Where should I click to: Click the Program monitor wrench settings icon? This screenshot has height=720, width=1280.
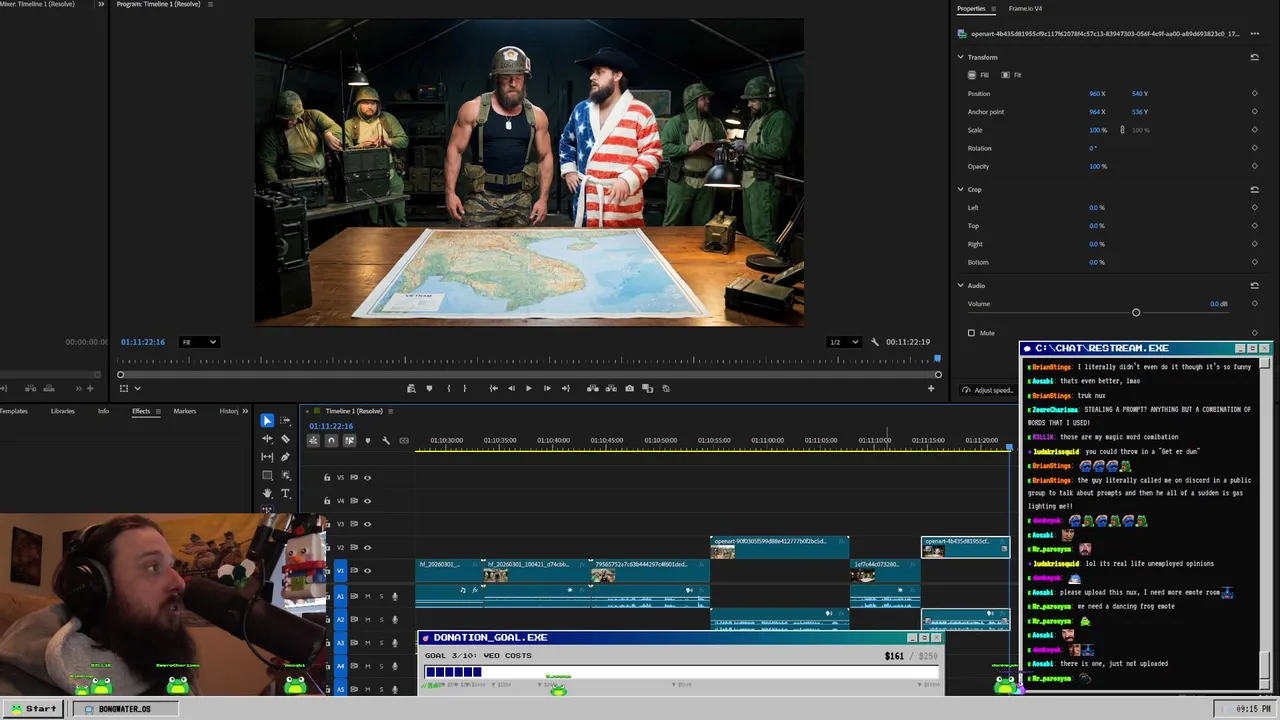tap(874, 342)
